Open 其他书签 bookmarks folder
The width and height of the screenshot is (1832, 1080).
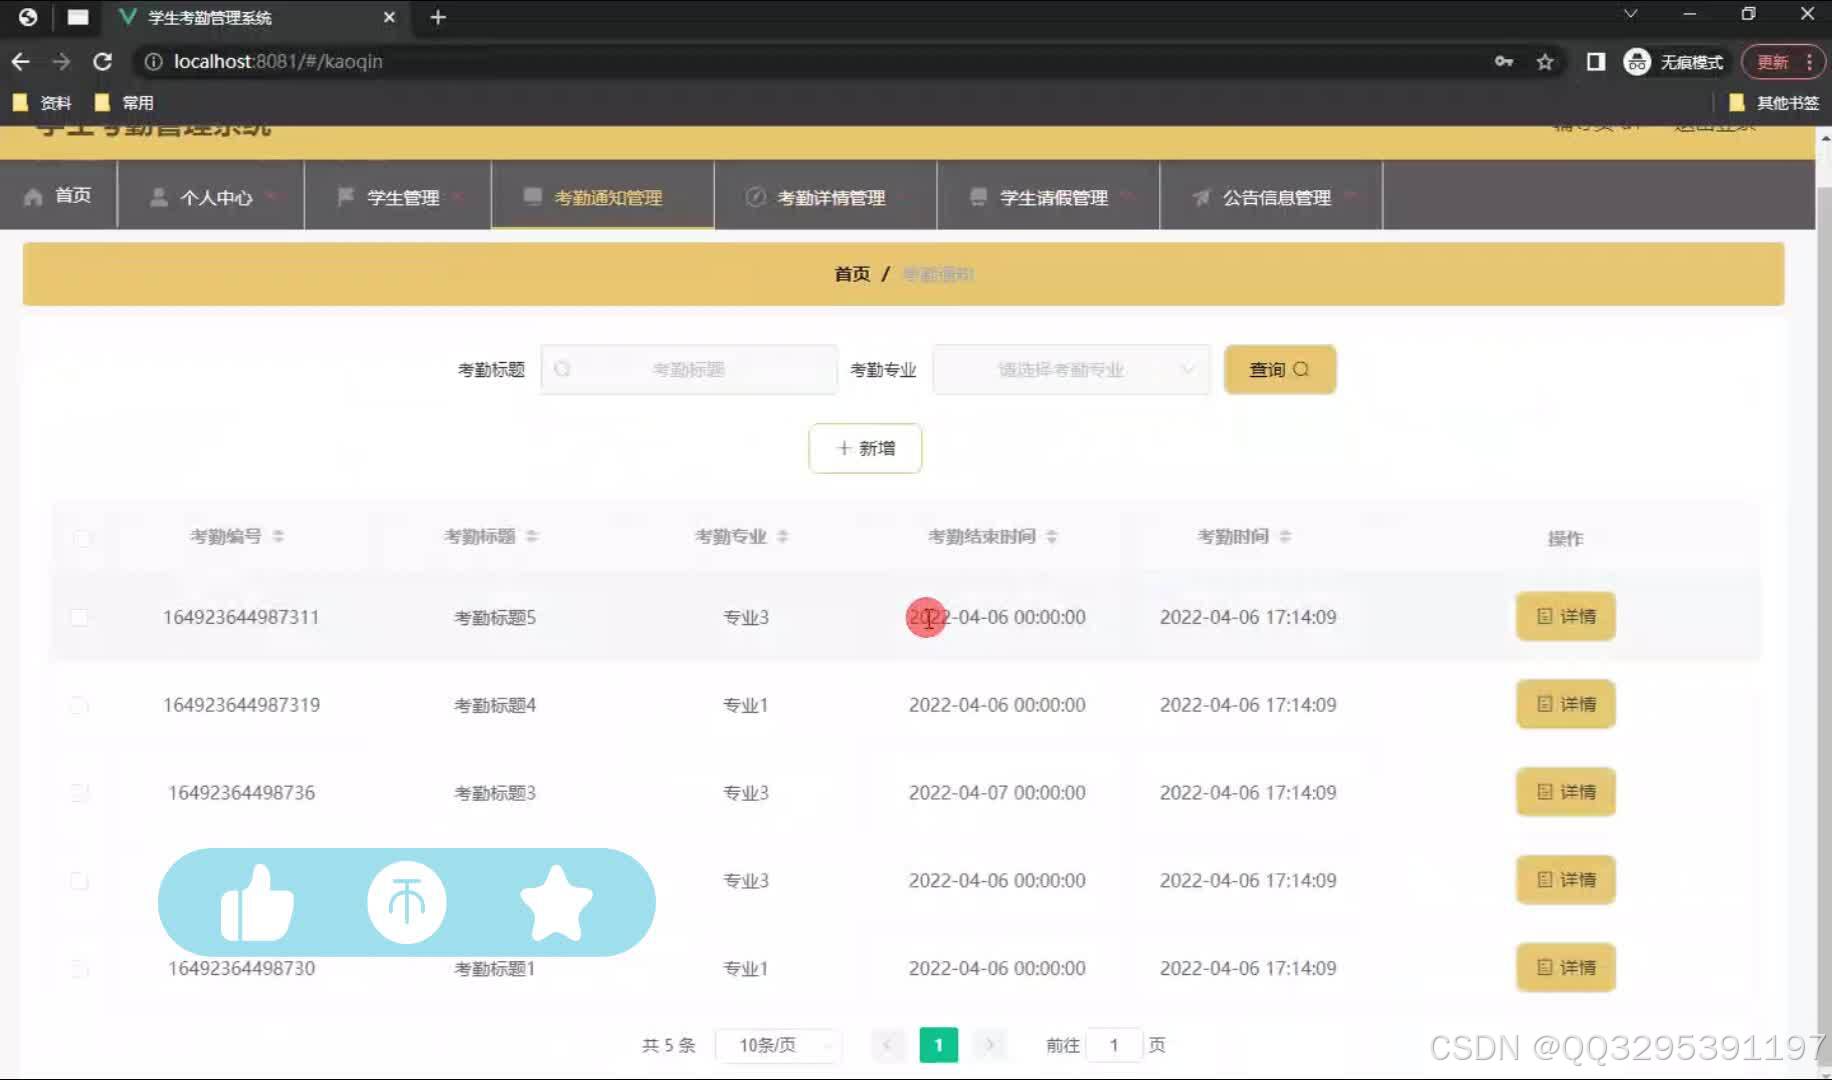tap(1774, 102)
